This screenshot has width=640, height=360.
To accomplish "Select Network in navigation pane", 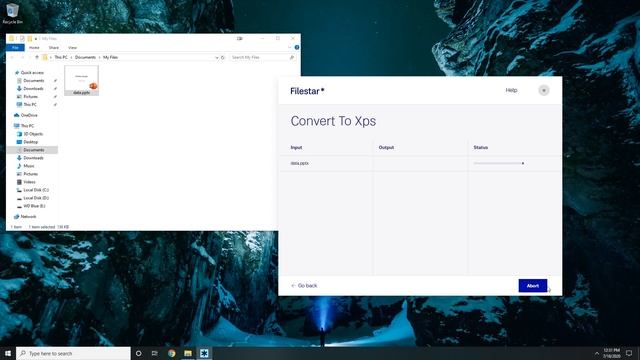I will click(x=28, y=217).
